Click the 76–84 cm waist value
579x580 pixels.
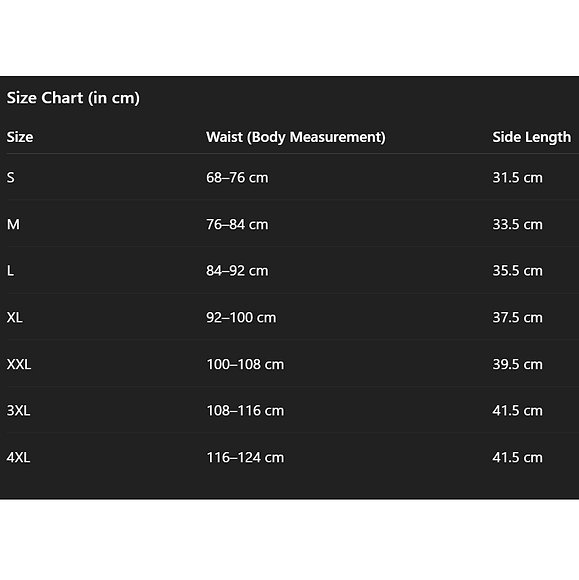[237, 225]
